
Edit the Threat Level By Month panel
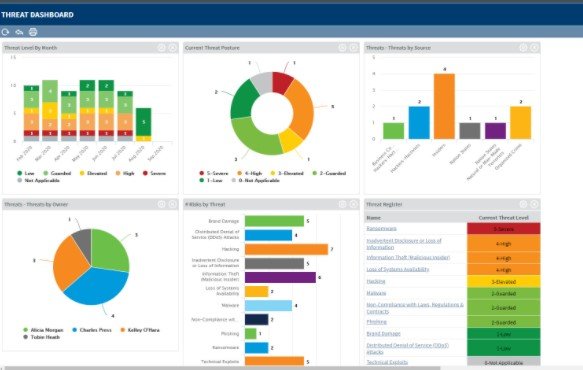[161, 48]
